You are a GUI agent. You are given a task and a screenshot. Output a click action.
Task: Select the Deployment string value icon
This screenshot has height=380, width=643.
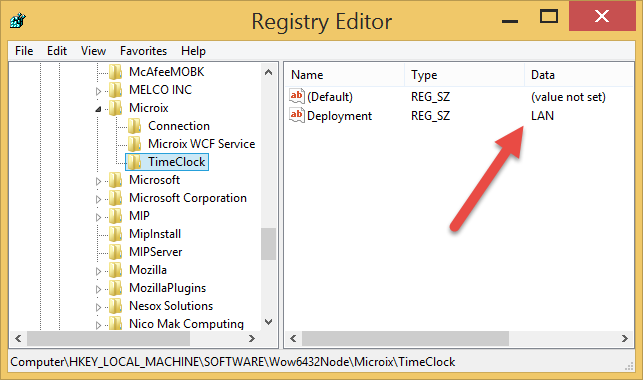297,115
